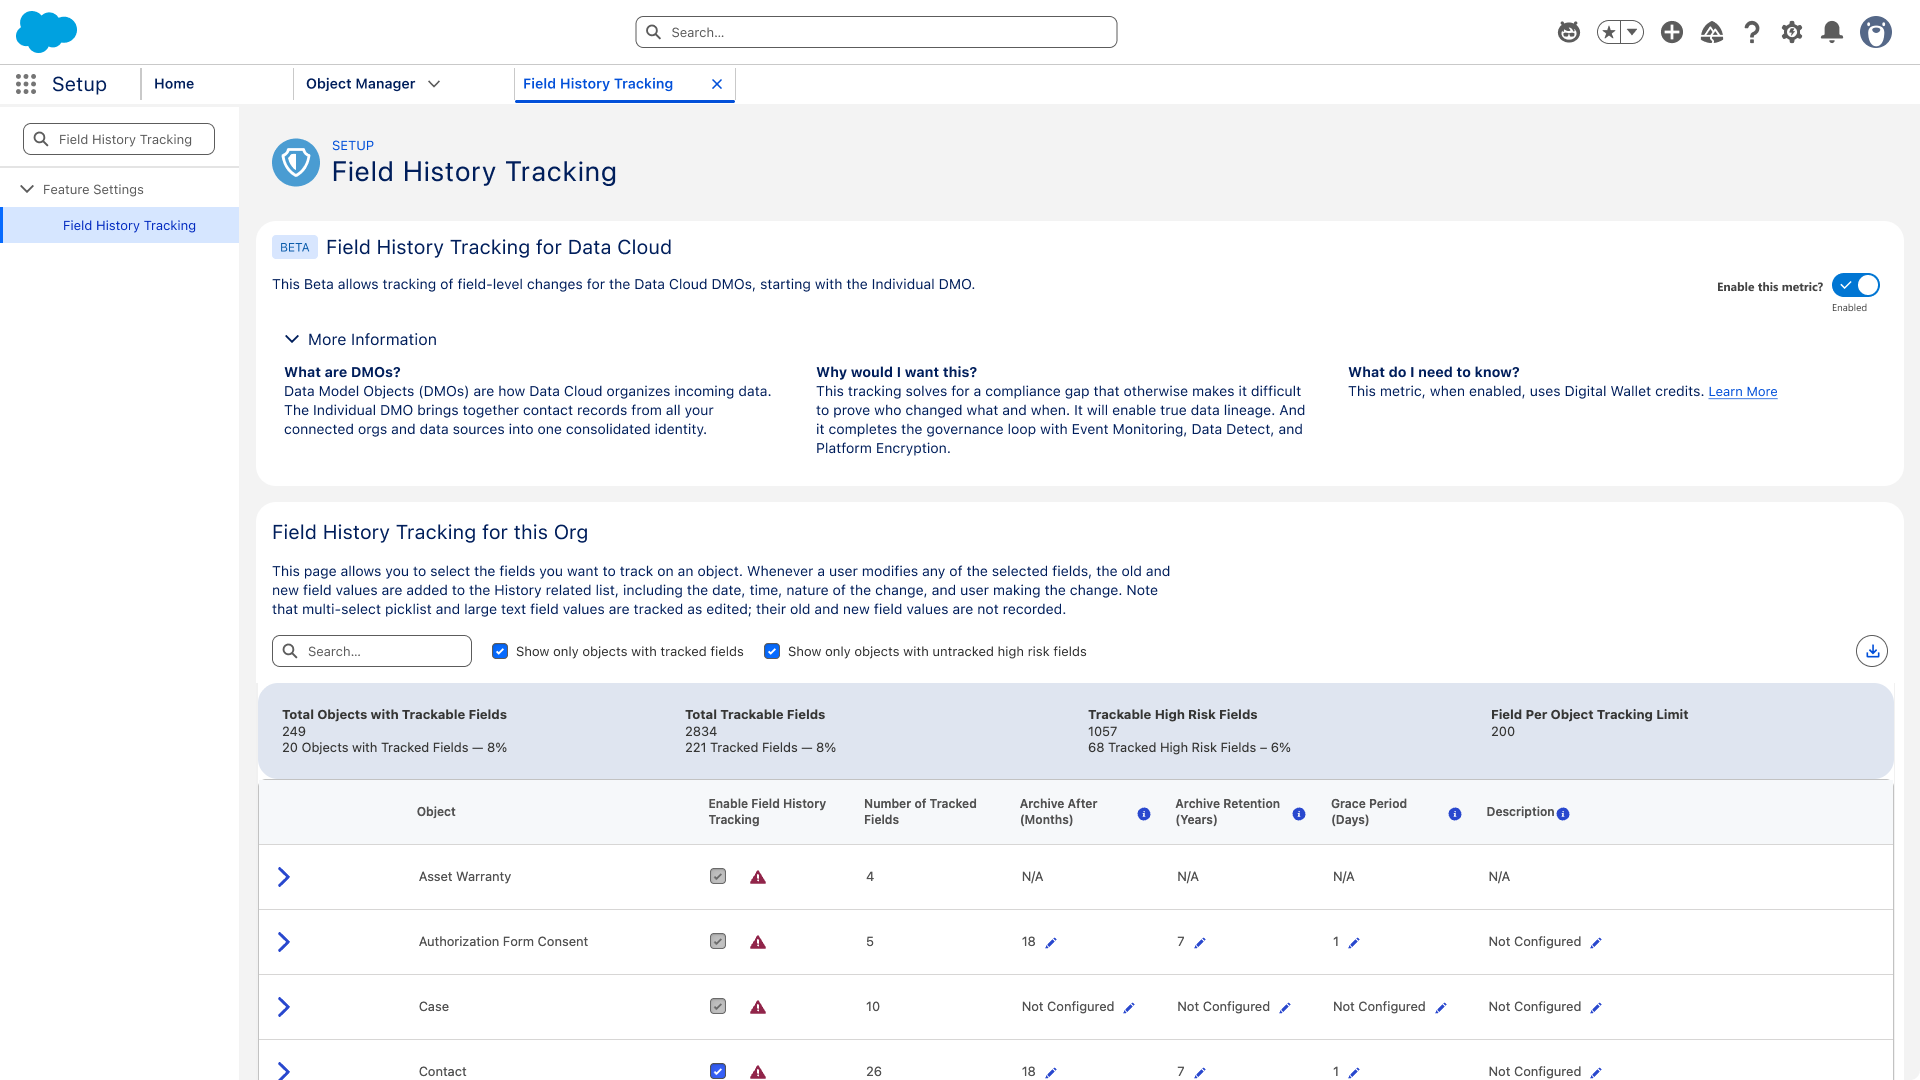Edit Archive After for Authorization Form Consent

[x=1051, y=943]
